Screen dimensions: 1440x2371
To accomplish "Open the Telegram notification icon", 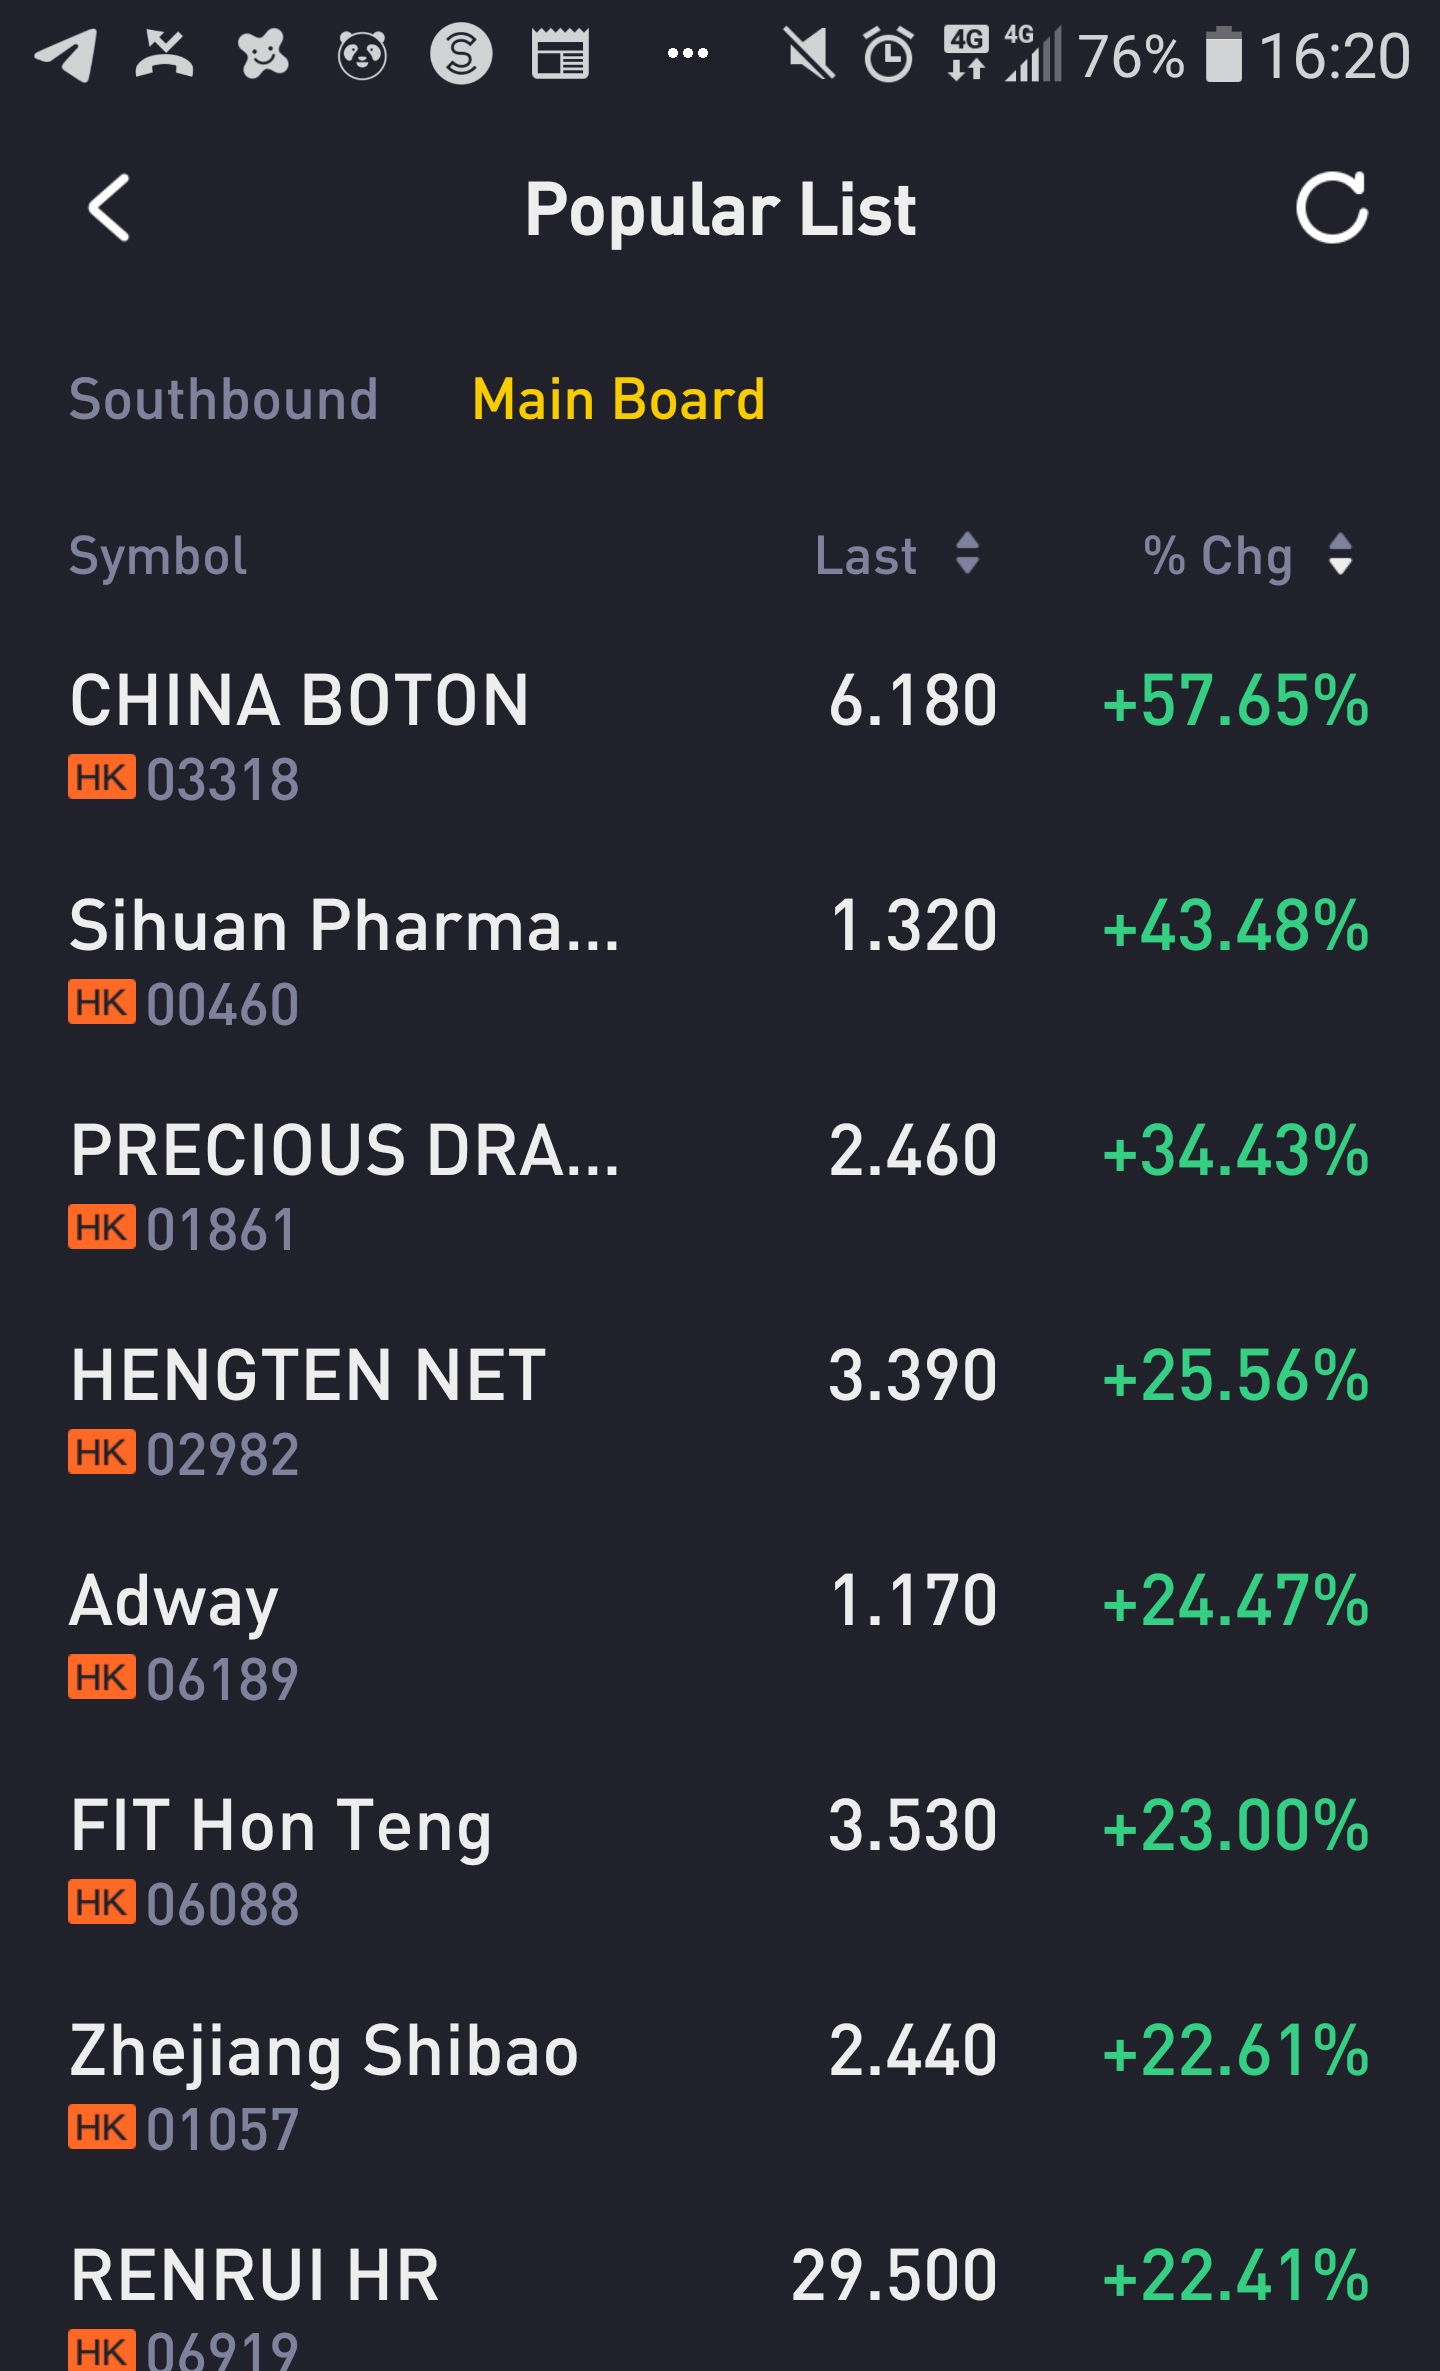I will tap(65, 54).
